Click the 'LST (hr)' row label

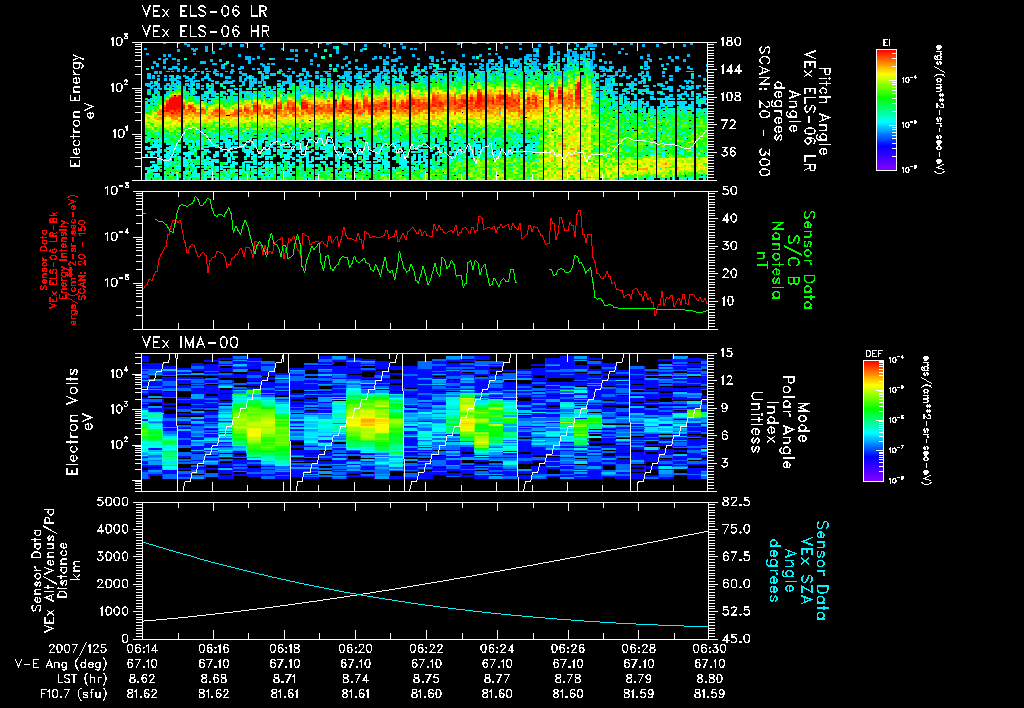click(x=80, y=679)
